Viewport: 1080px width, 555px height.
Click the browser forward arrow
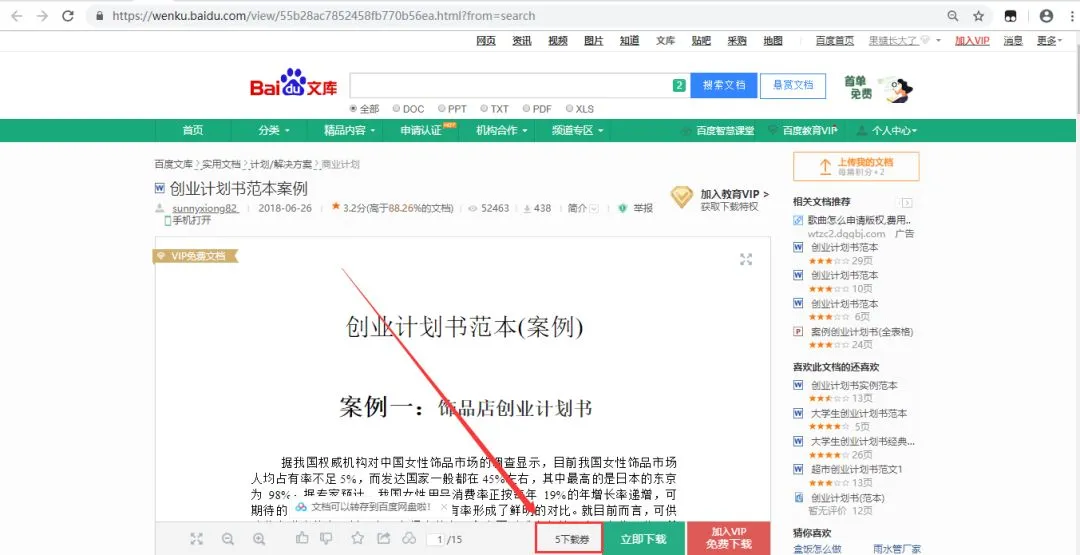pos(42,15)
